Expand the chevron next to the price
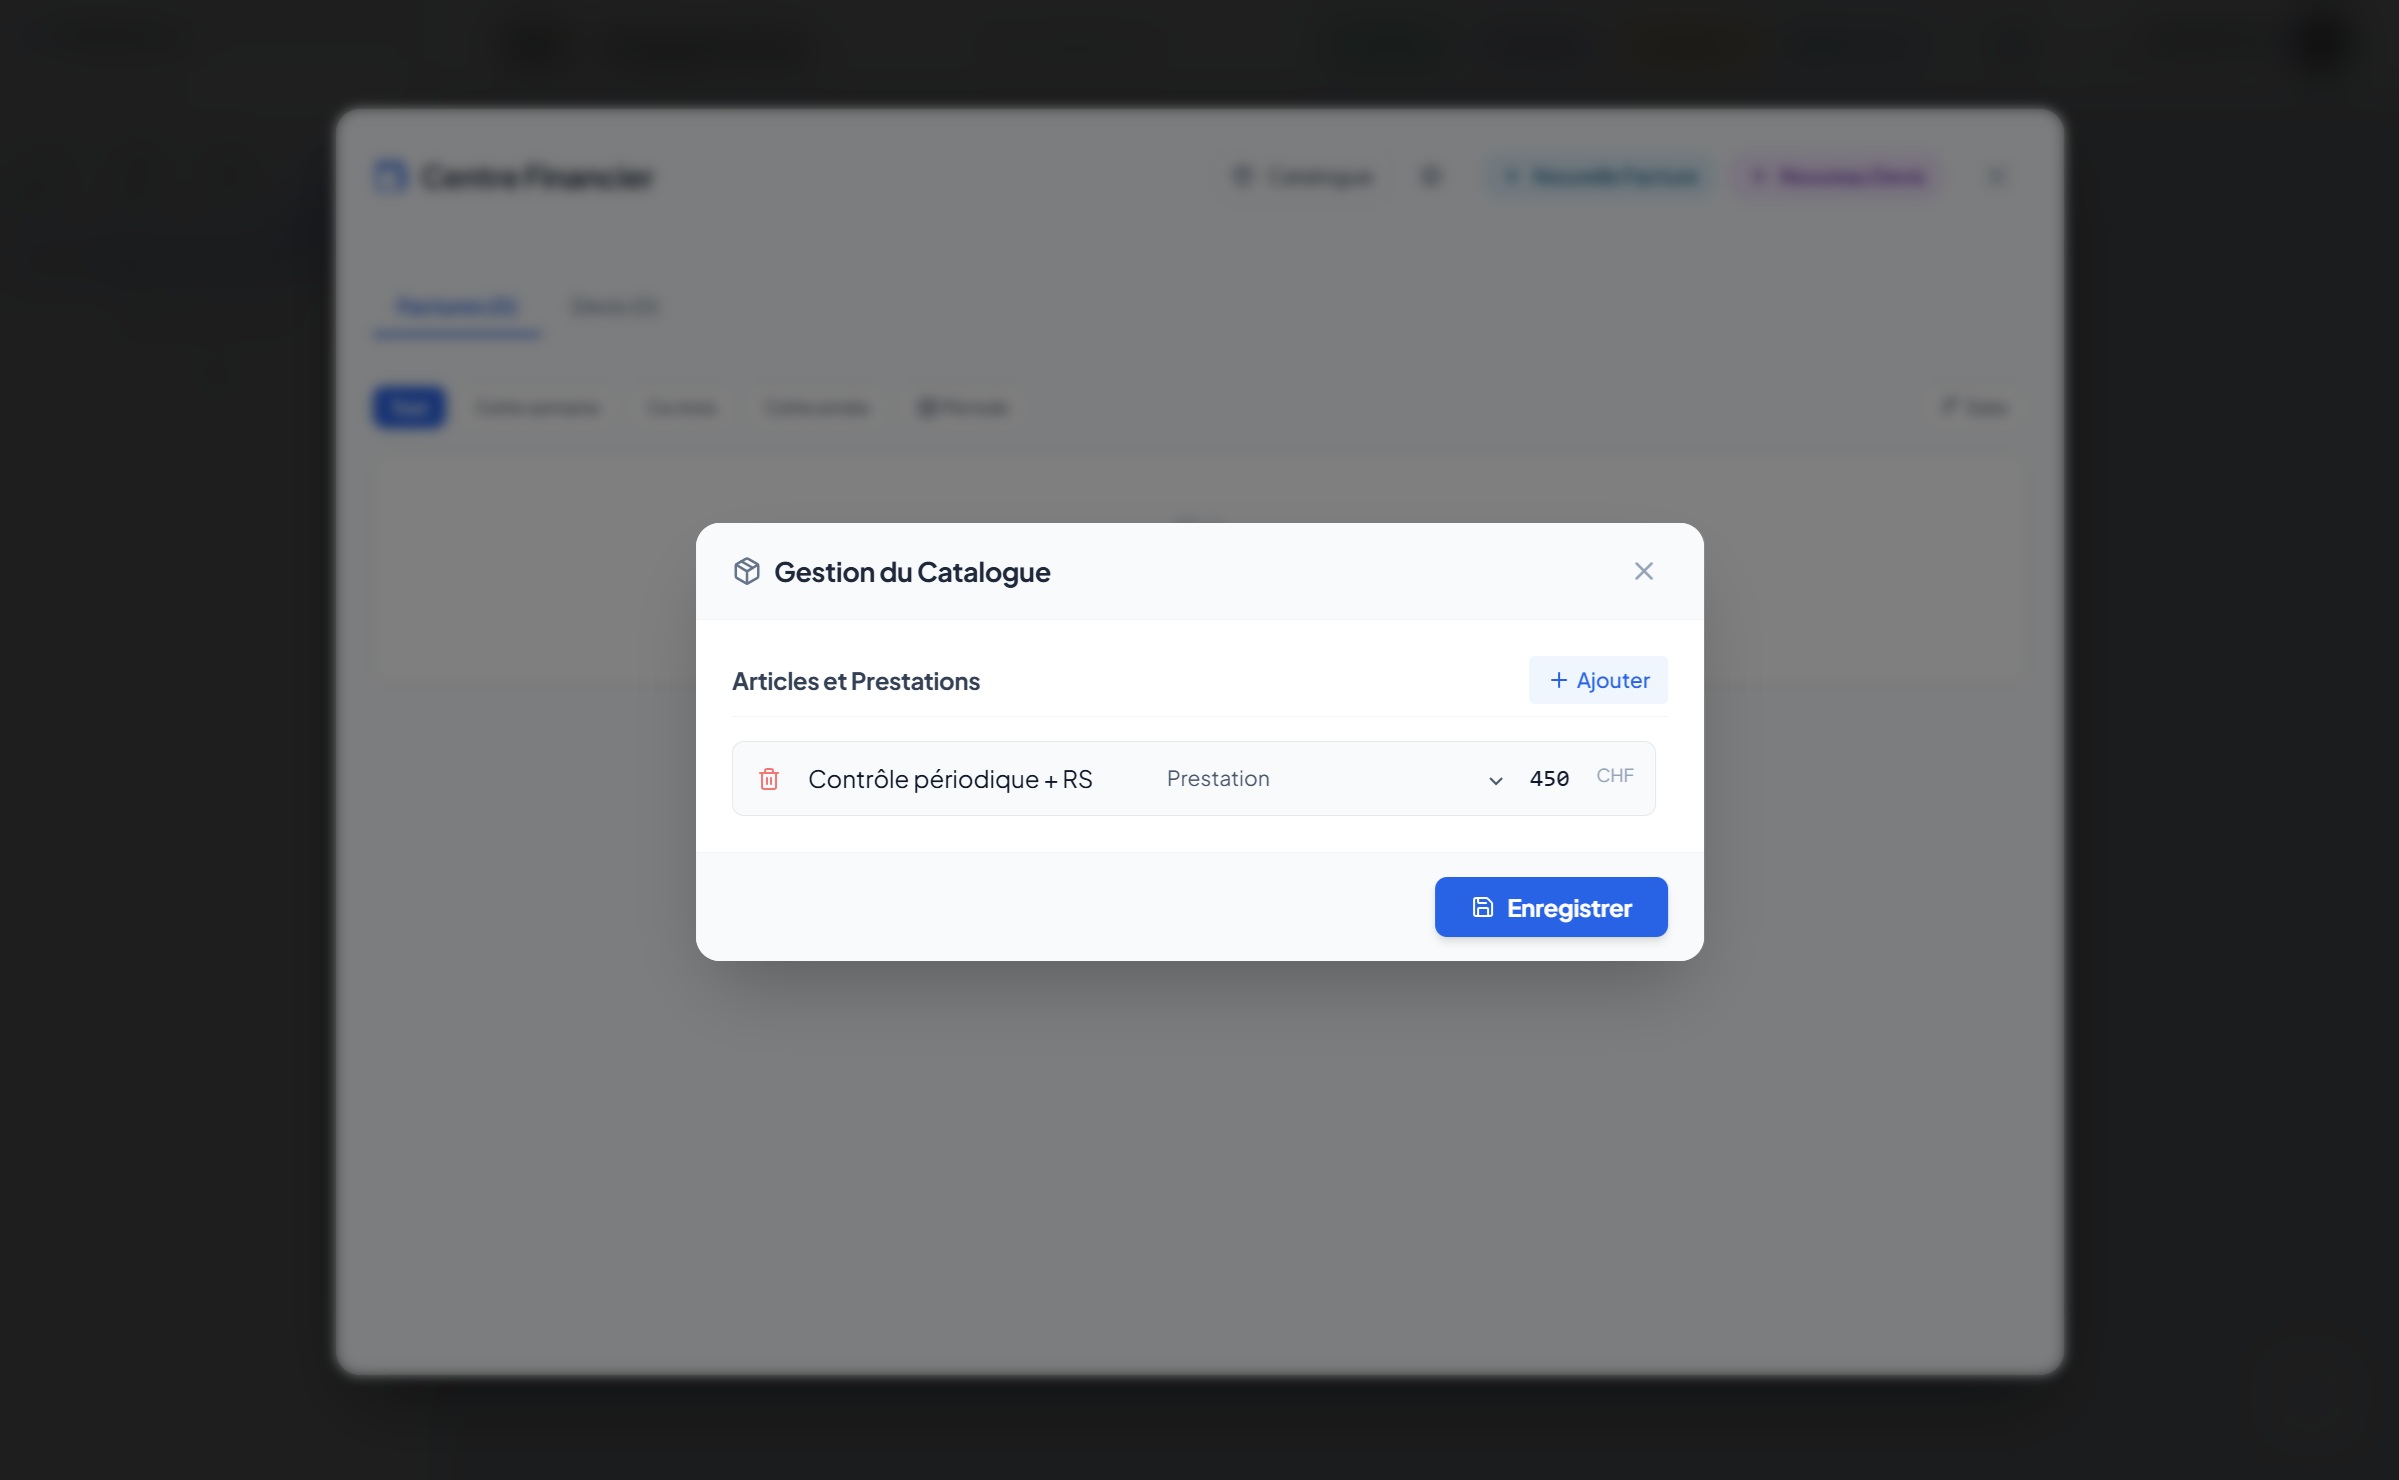Image resolution: width=2399 pixels, height=1480 pixels. coord(1495,781)
